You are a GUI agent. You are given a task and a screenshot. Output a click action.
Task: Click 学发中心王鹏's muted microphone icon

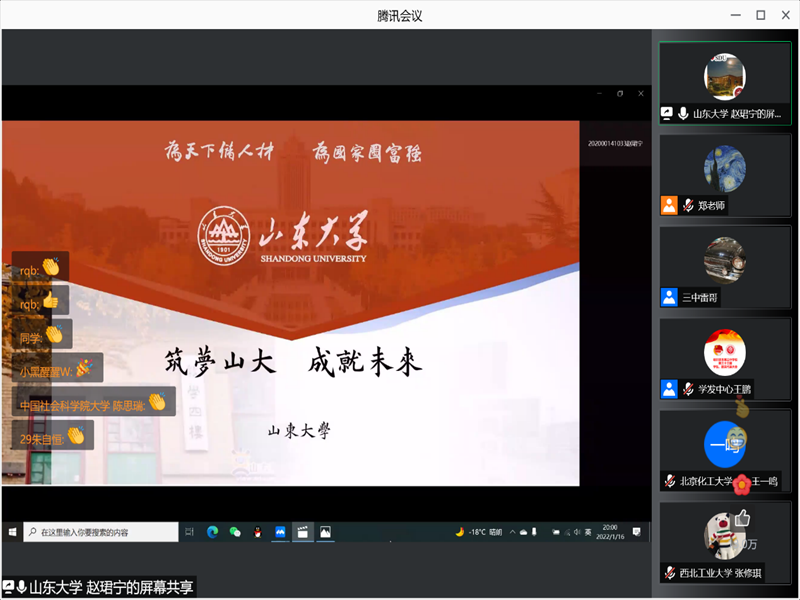[x=687, y=389]
